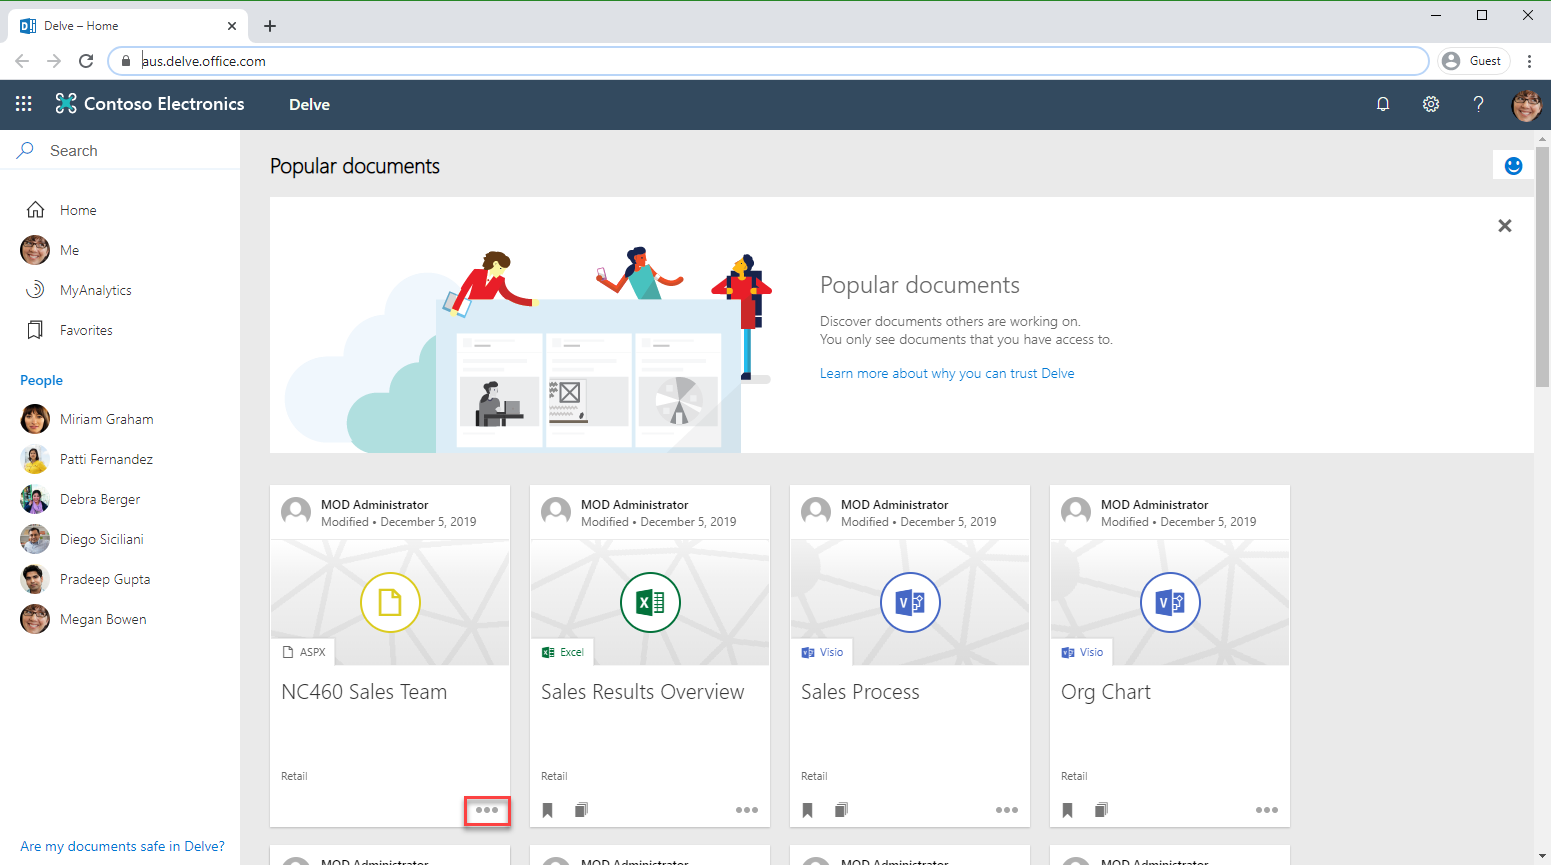Go back in browser history
This screenshot has height=865, width=1551.
pyautogui.click(x=22, y=61)
